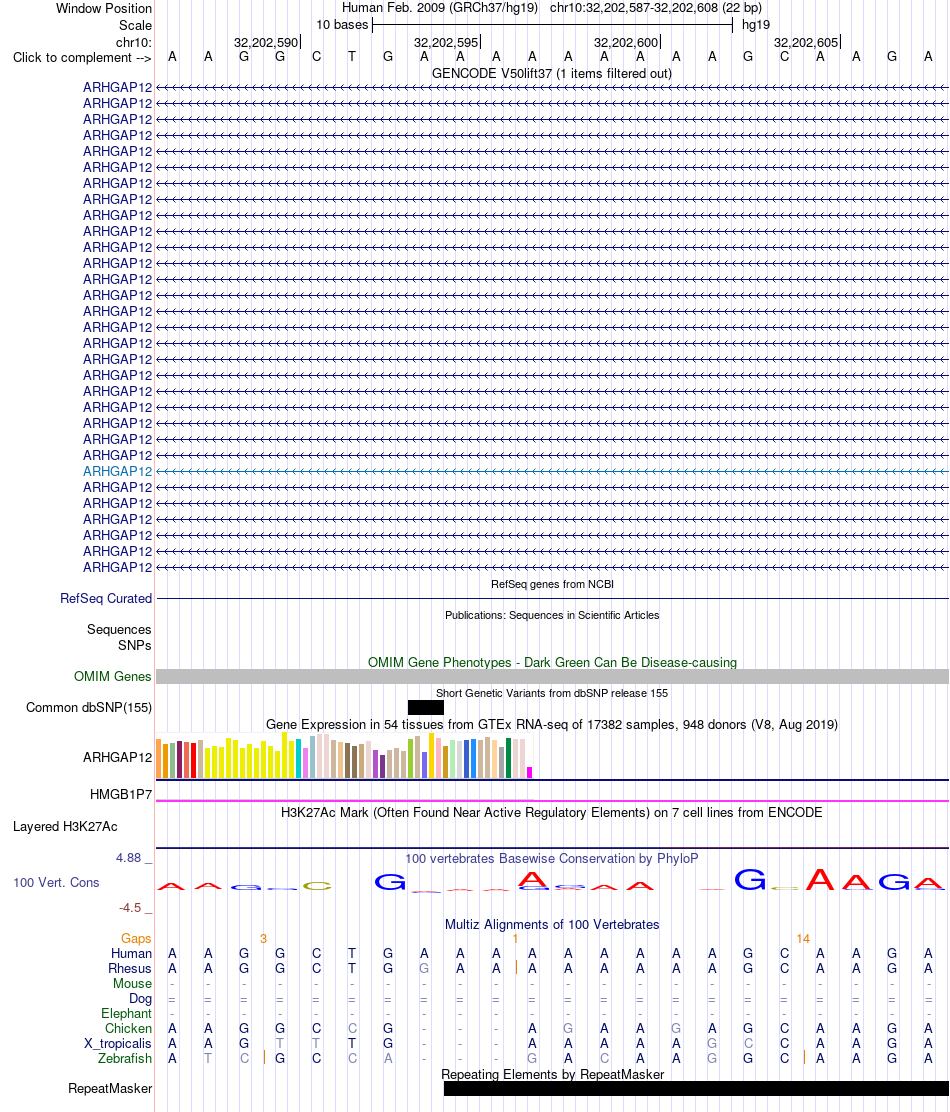This screenshot has width=950, height=1112.
Task: Click the 4.88 upper PhyloP scale value
Action: point(129,858)
